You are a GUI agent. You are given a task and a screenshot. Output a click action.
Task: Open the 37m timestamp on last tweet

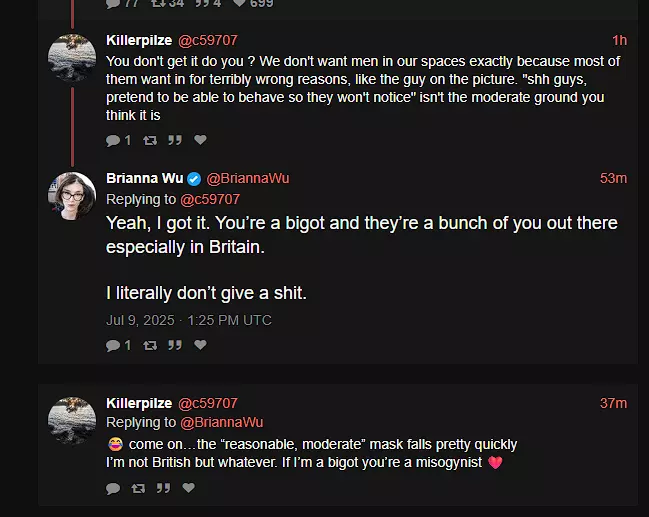[x=613, y=403]
